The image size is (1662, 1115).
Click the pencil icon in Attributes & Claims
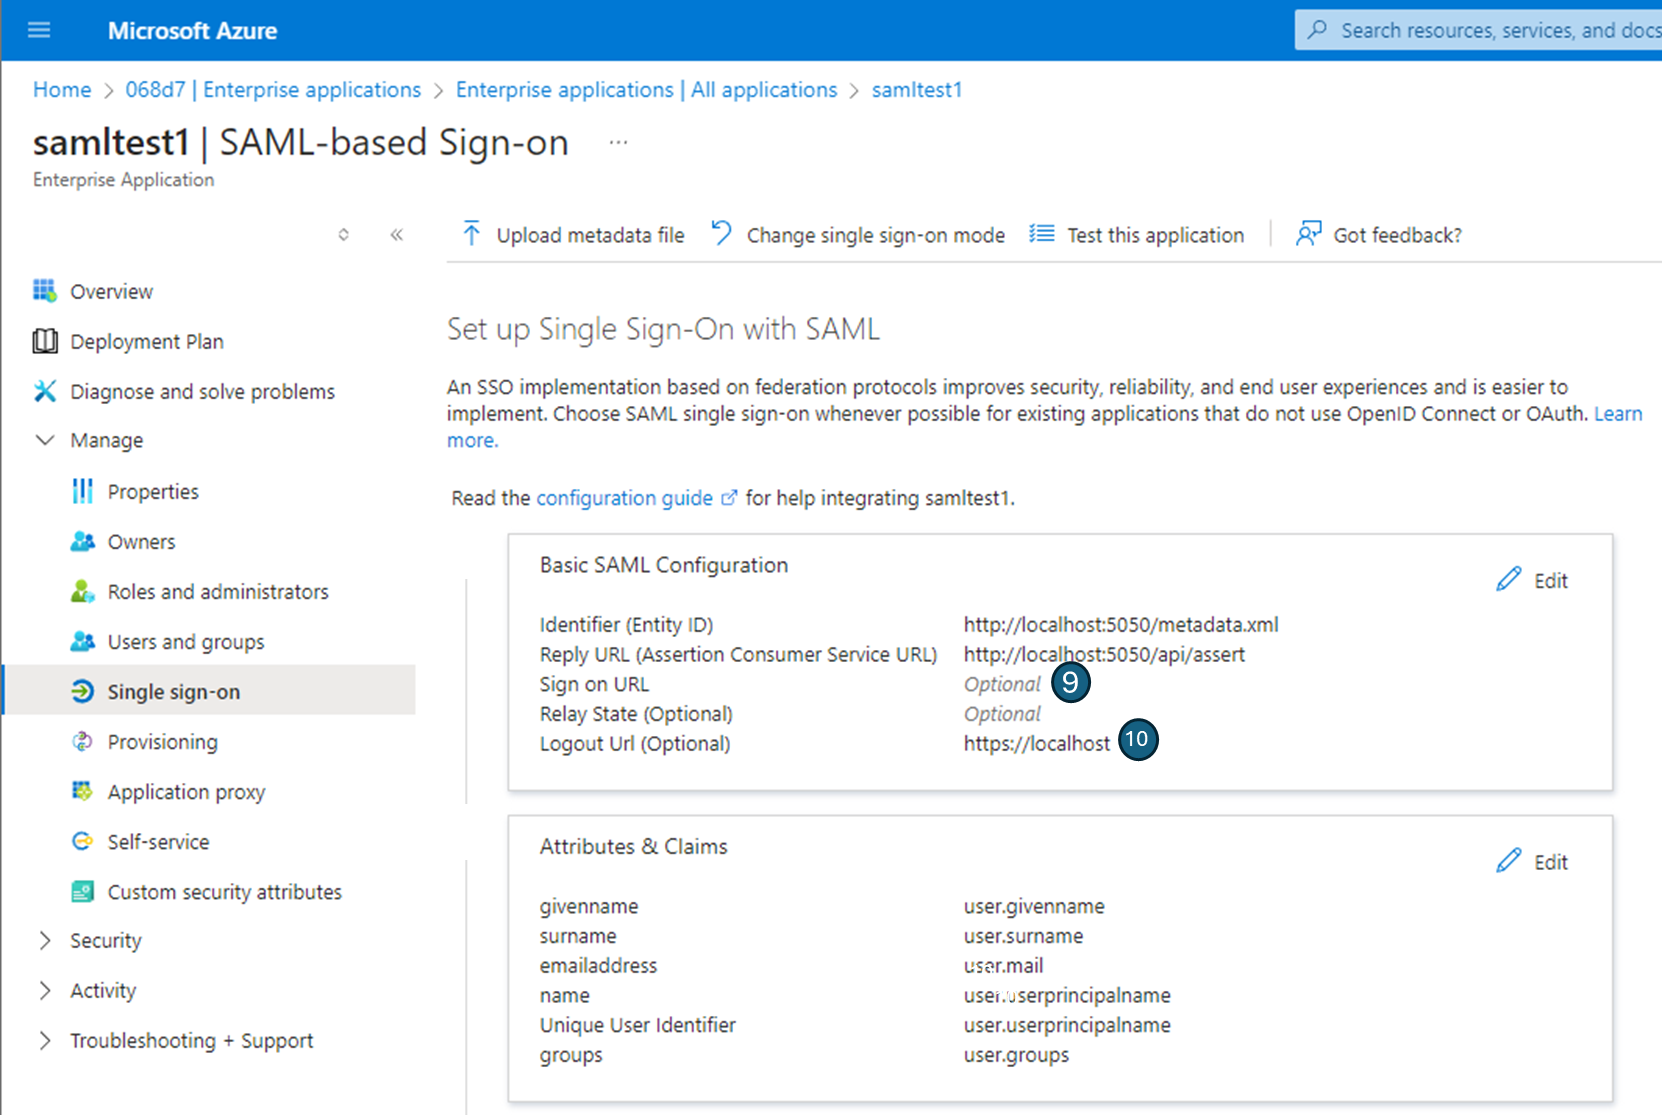point(1509,860)
